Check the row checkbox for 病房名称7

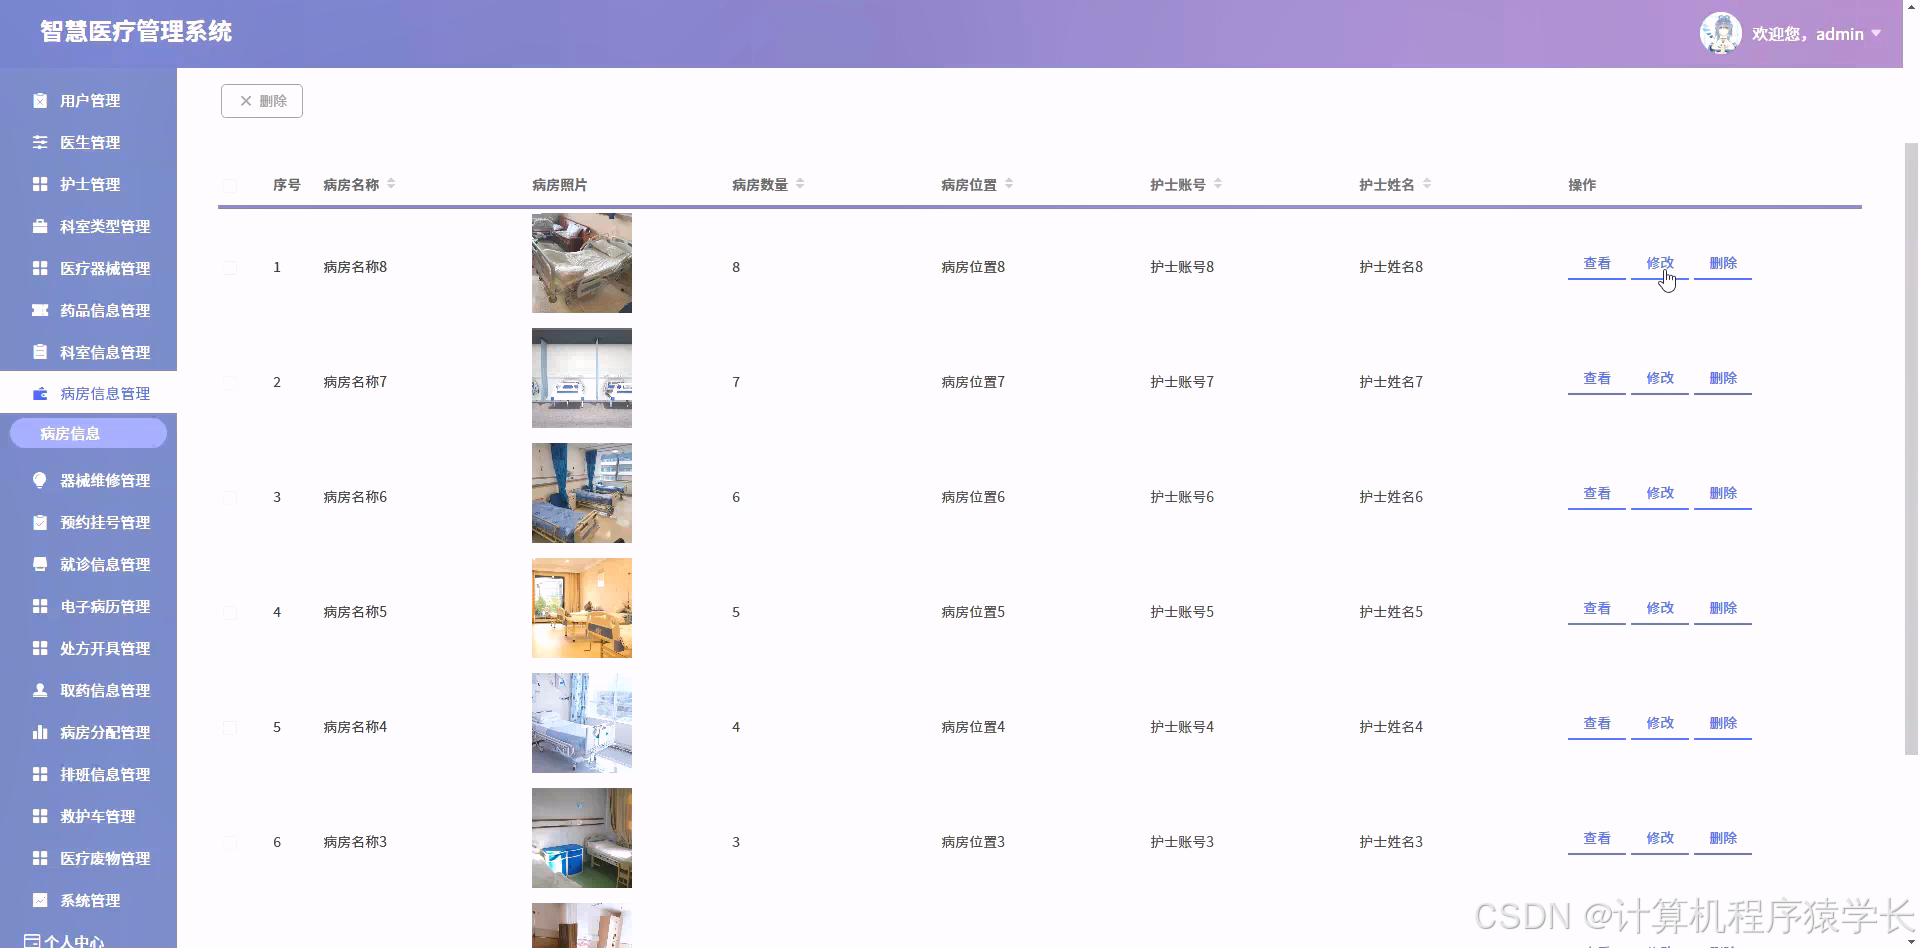tap(230, 382)
